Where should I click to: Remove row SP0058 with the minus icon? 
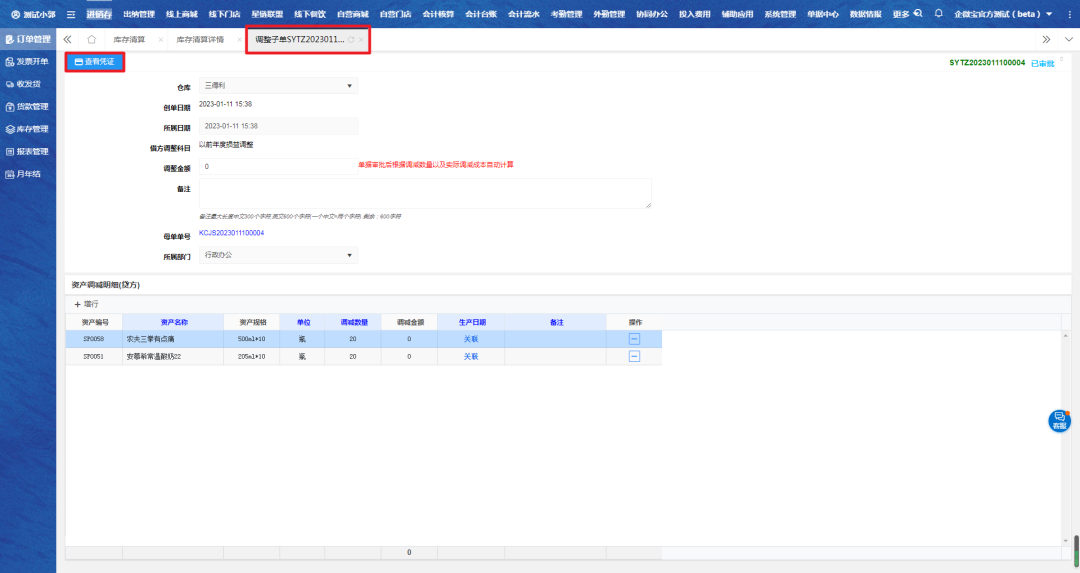point(634,339)
